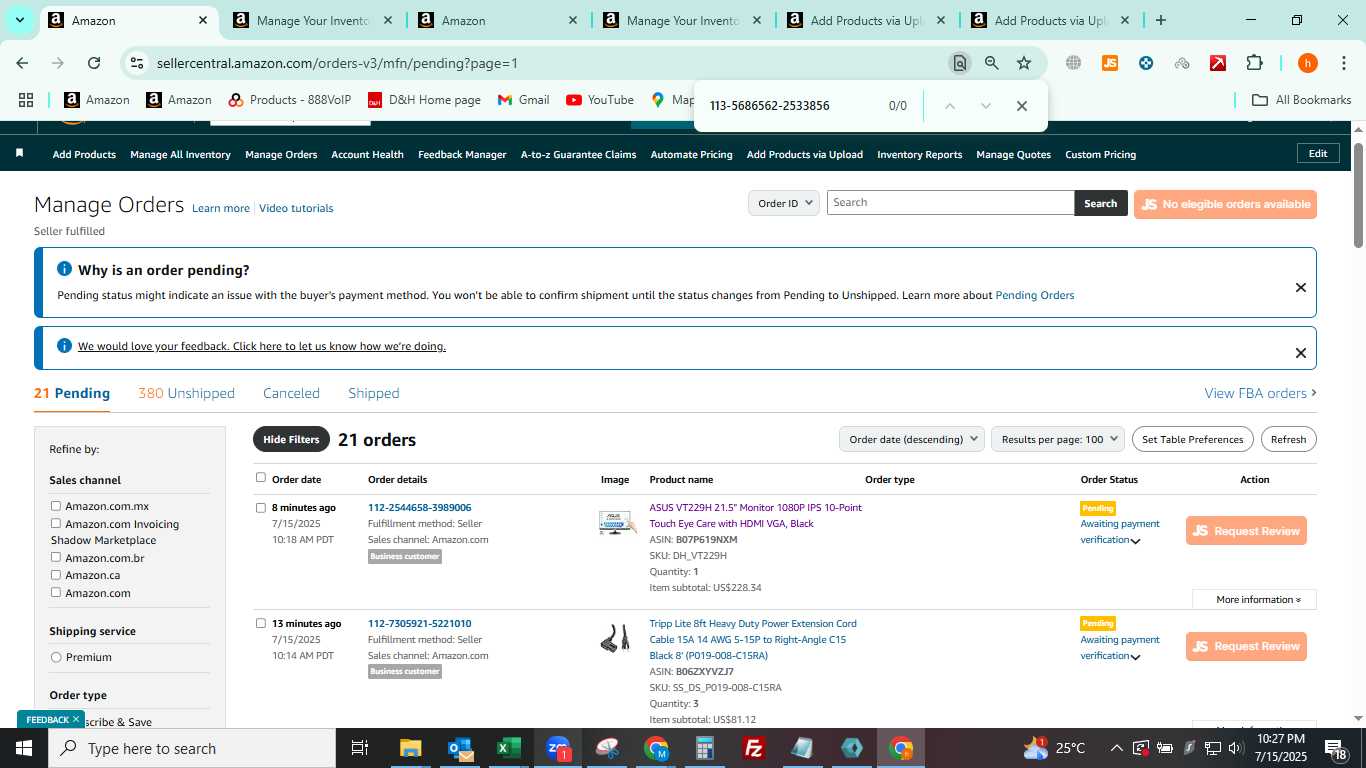
Task: Open Windows Start menu
Action: coord(24,748)
